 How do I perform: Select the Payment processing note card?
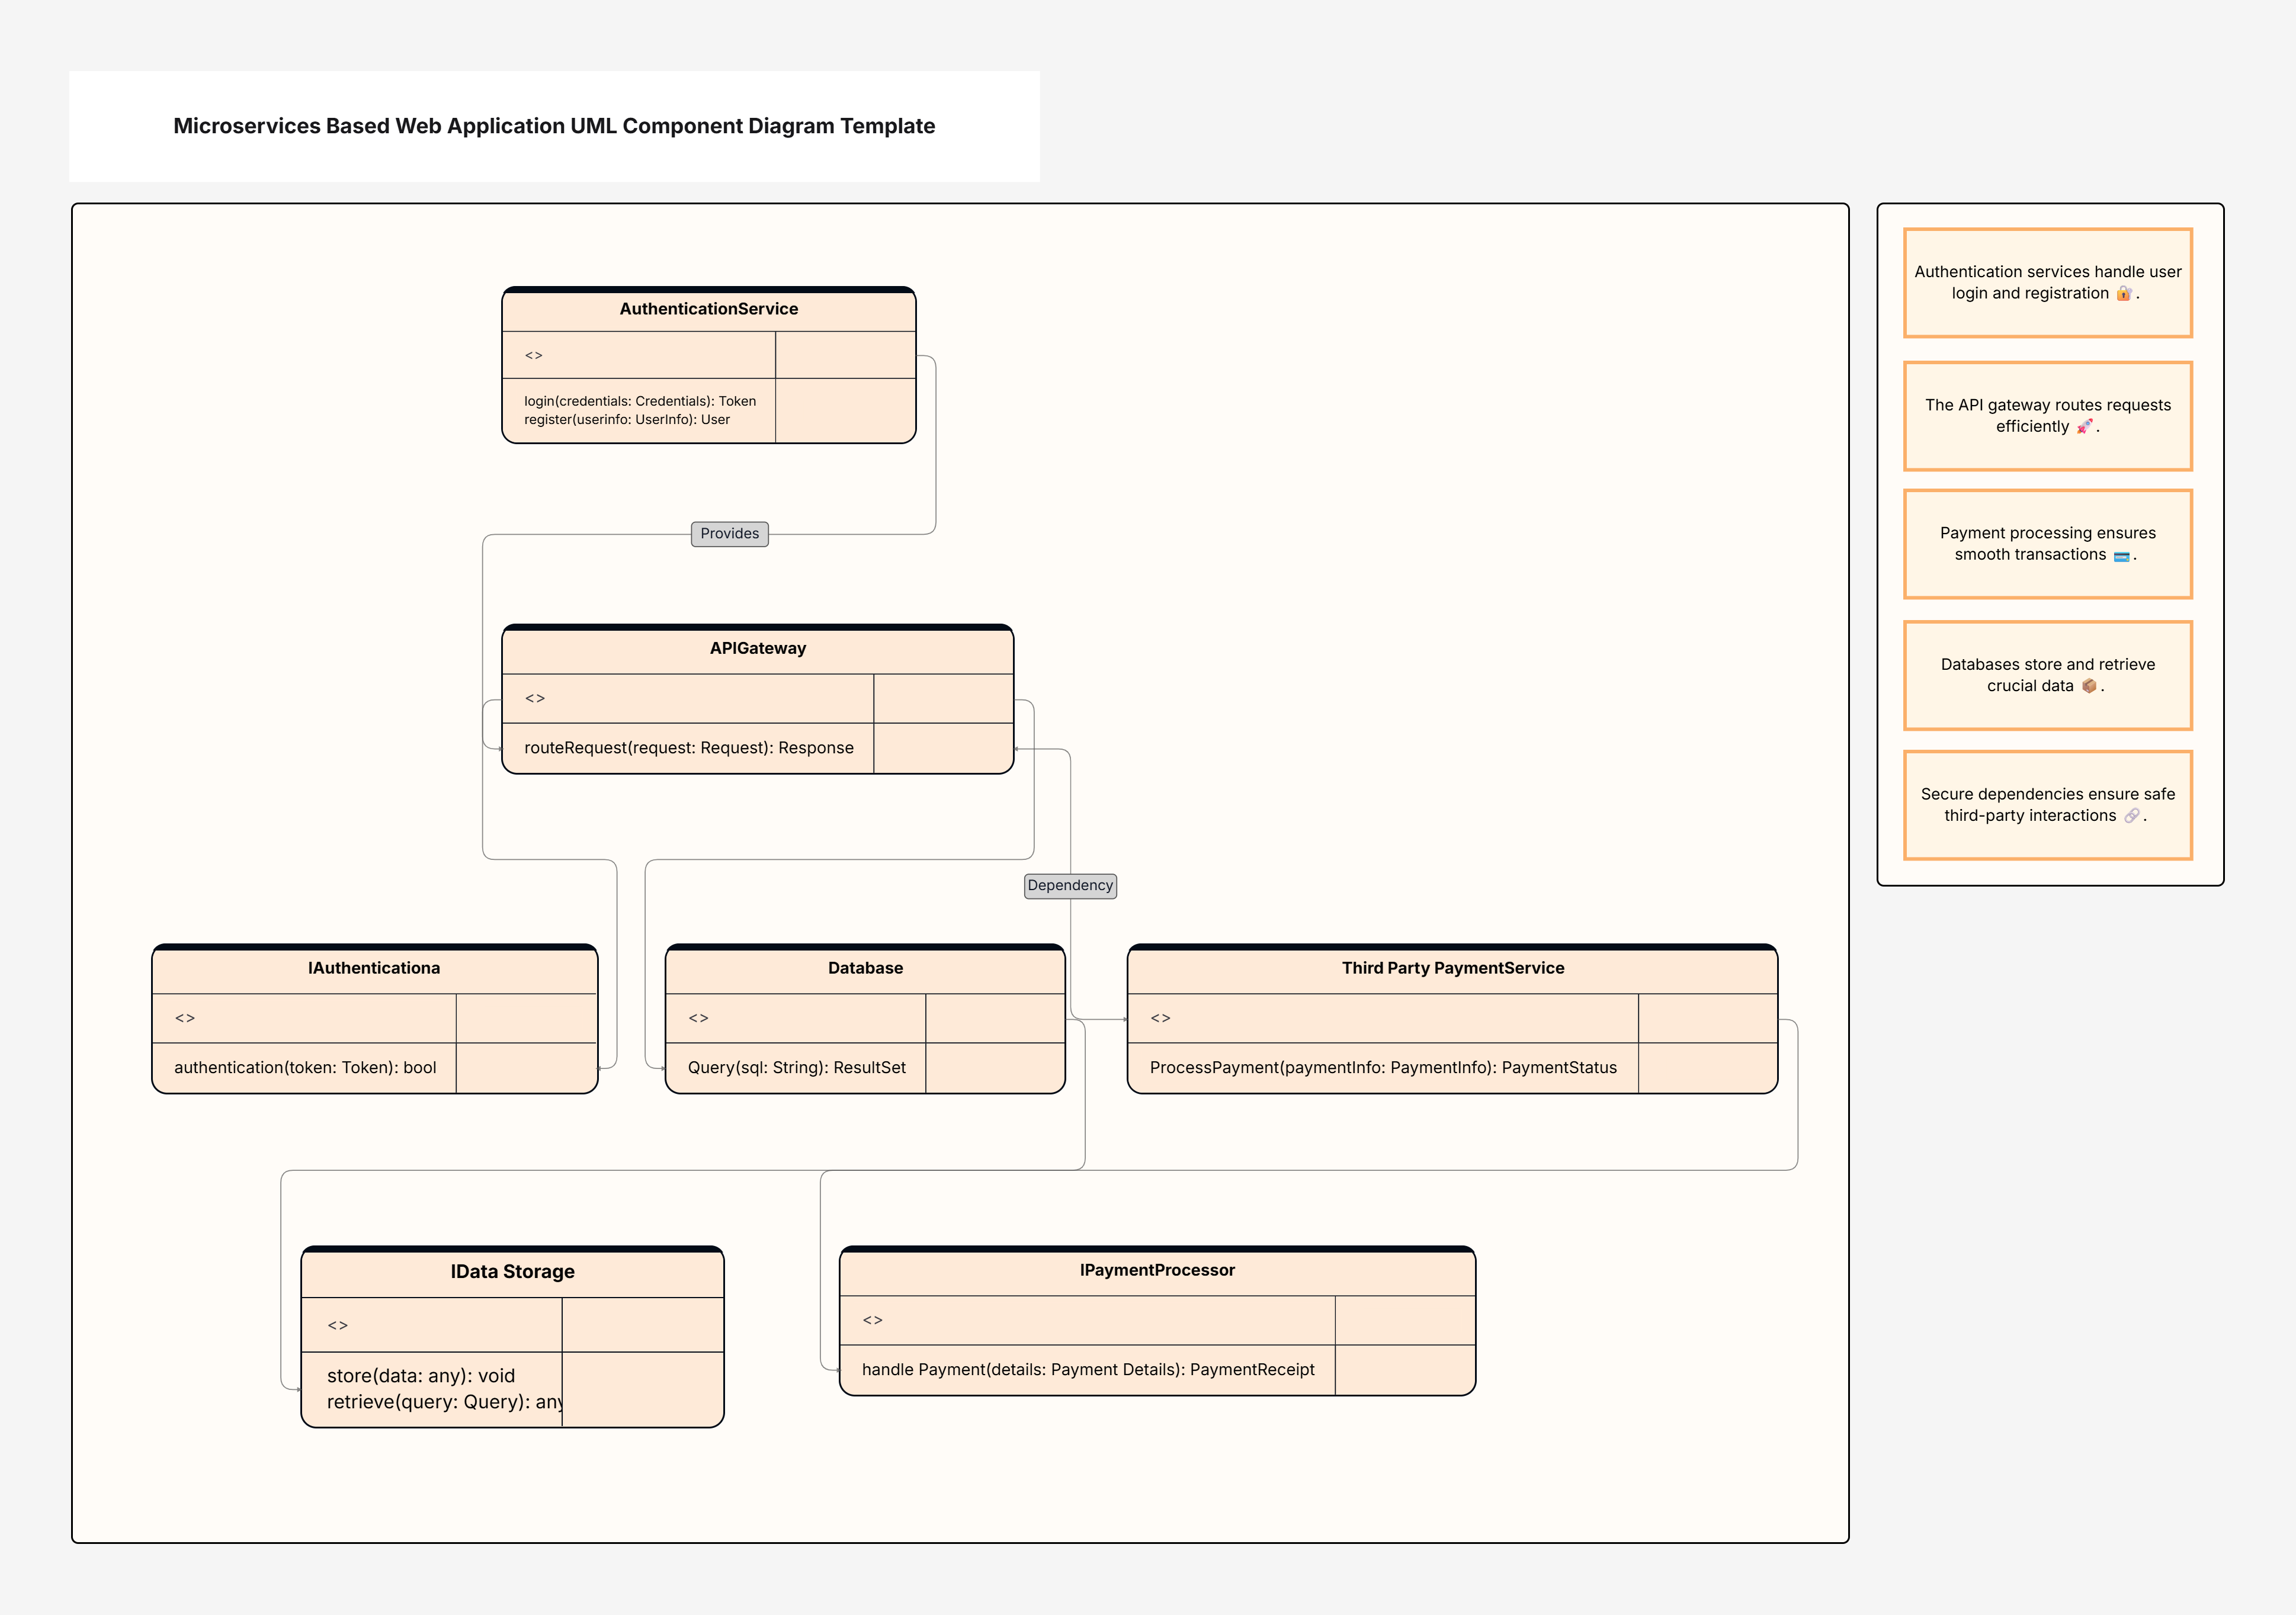pyautogui.click(x=2048, y=544)
